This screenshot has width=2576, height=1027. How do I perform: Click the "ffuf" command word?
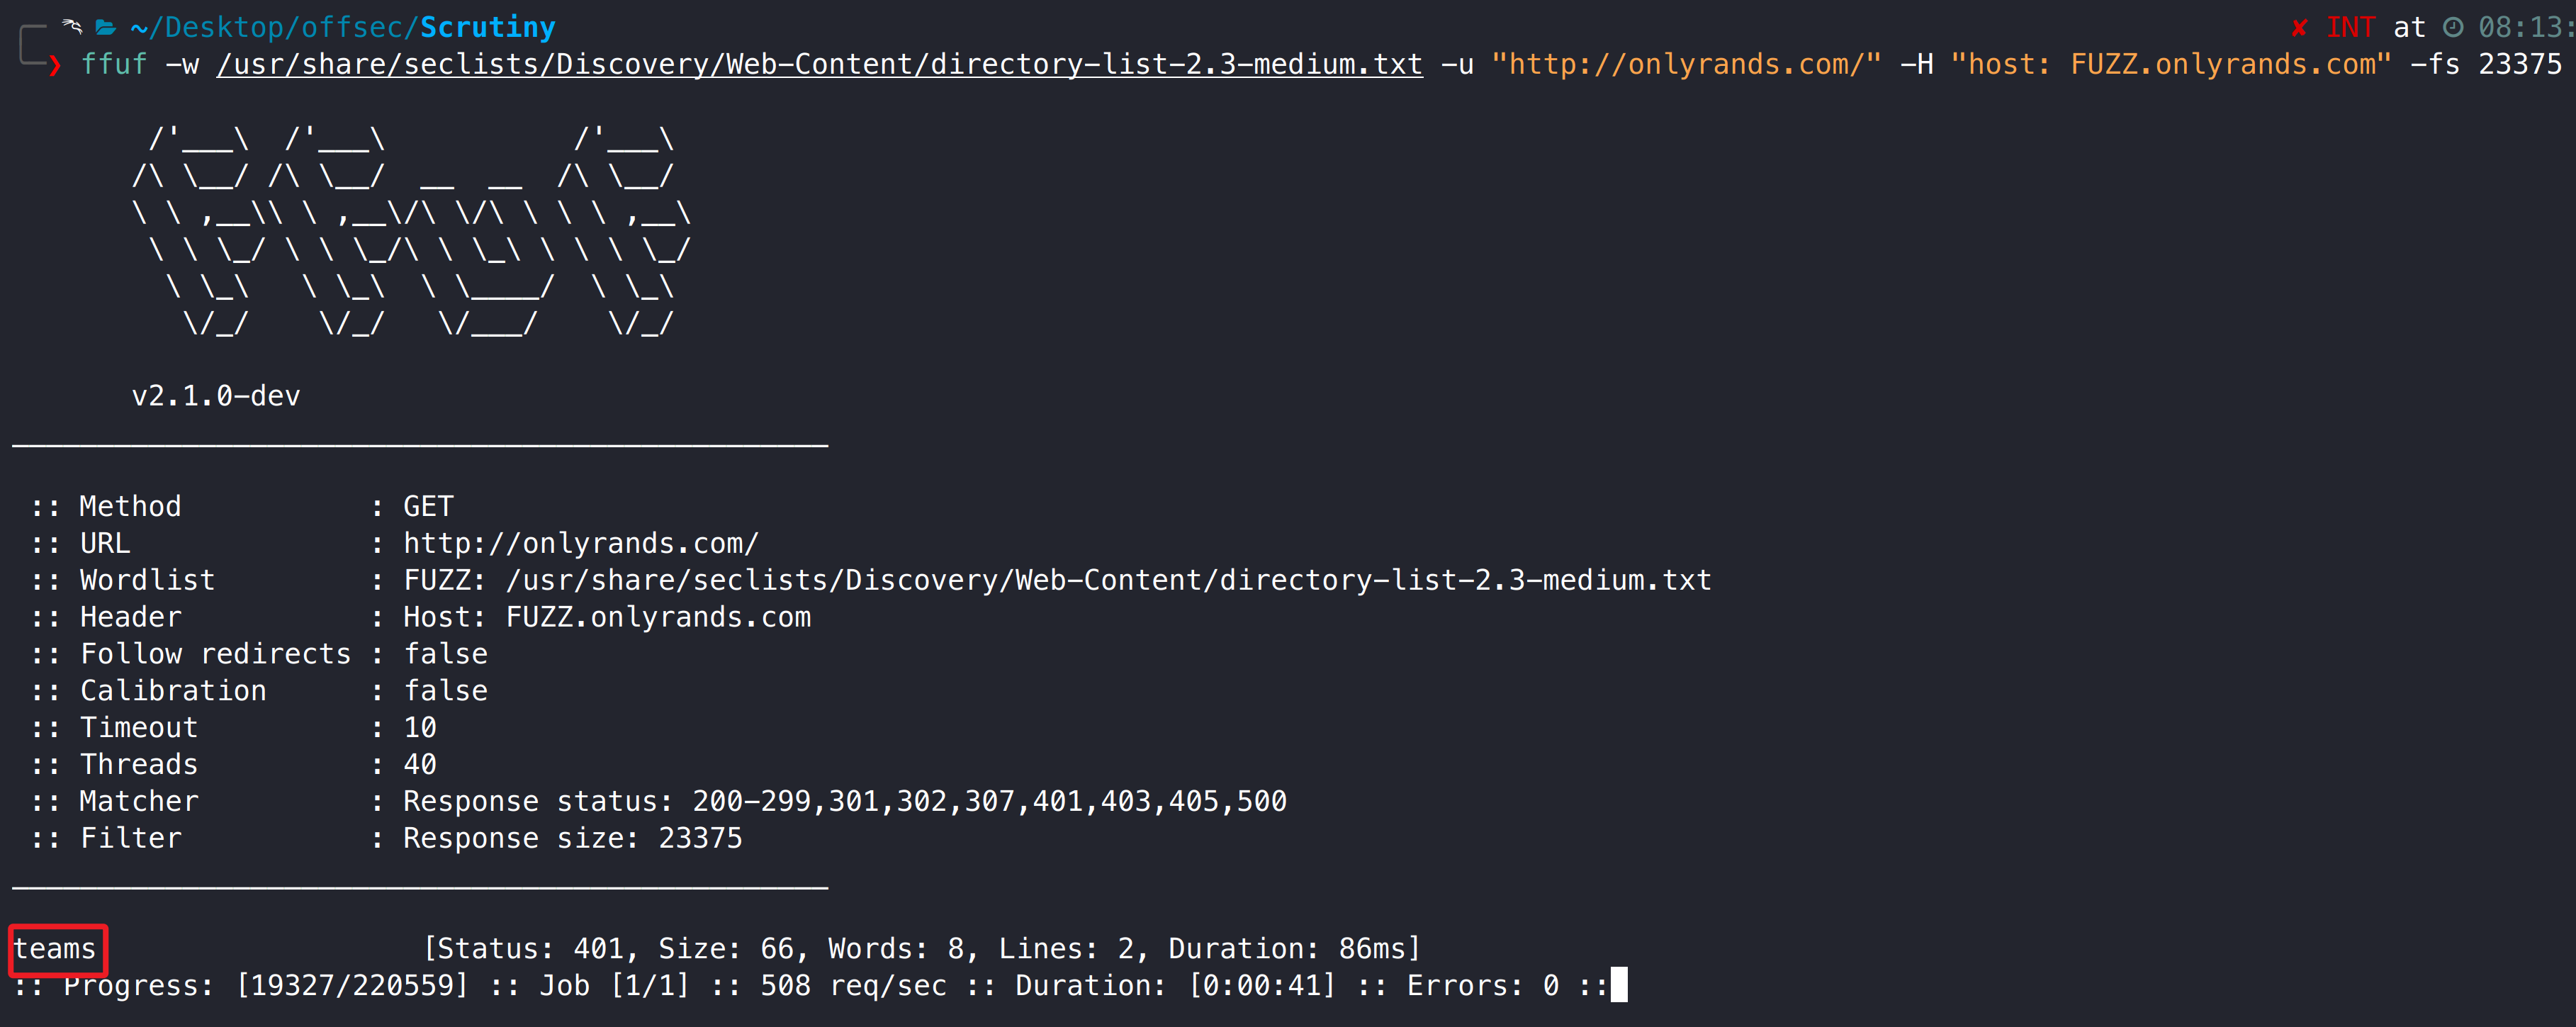pyautogui.click(x=114, y=65)
